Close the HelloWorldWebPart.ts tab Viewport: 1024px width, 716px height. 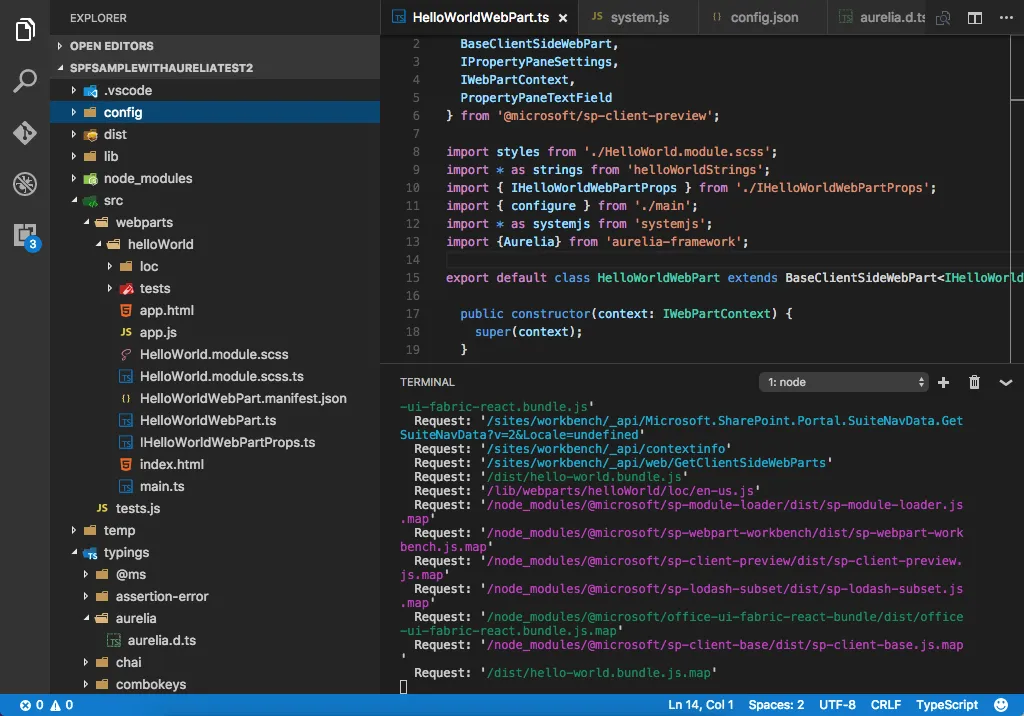tap(563, 18)
